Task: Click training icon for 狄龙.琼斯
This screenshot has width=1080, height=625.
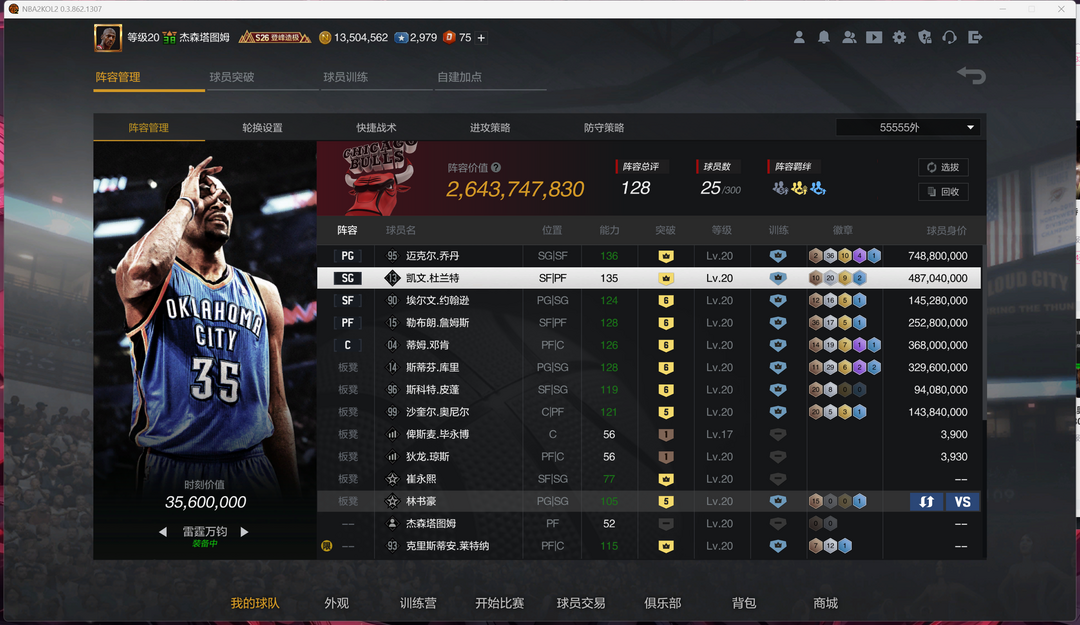Action: [778, 457]
